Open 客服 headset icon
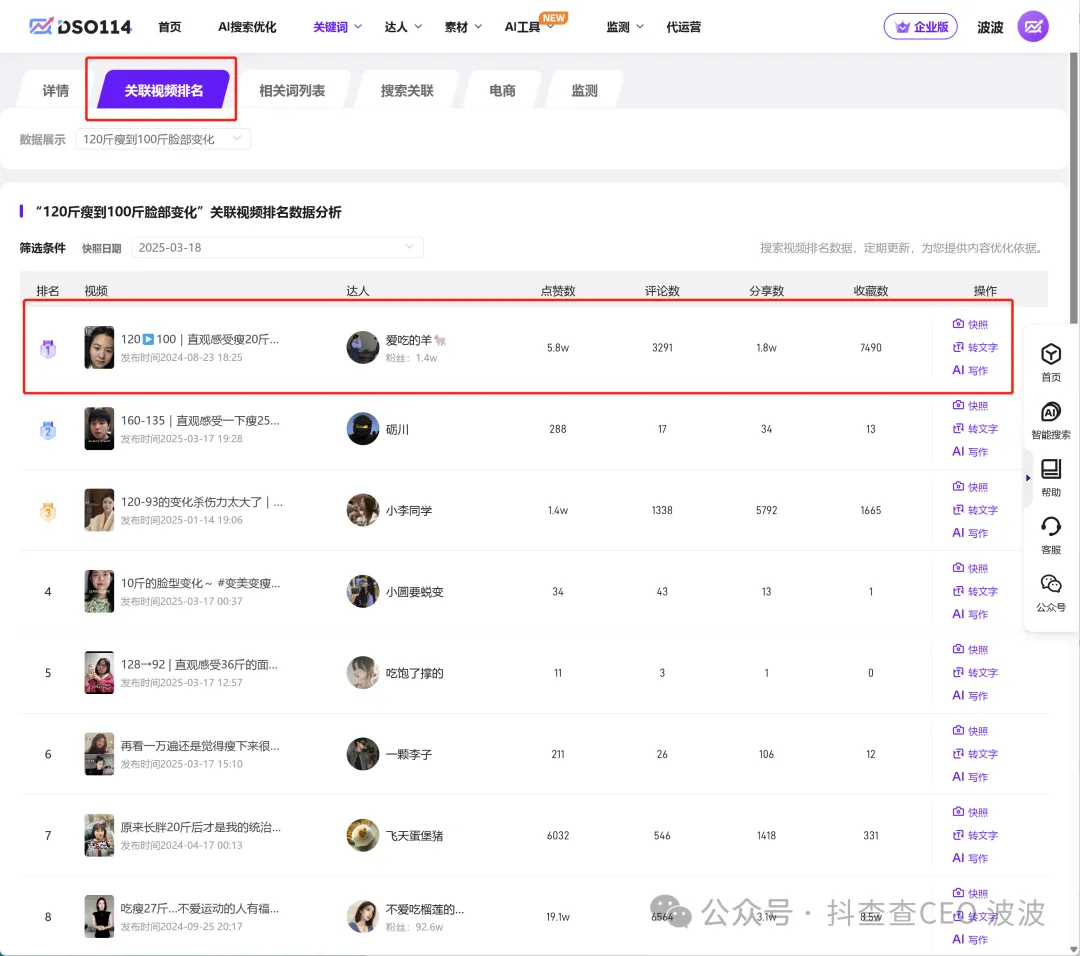 1050,526
